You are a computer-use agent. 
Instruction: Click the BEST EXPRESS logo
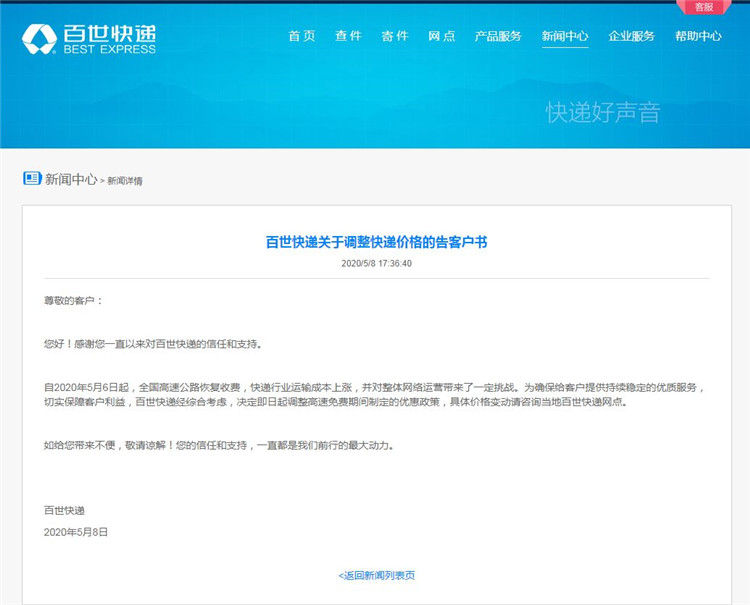(89, 39)
